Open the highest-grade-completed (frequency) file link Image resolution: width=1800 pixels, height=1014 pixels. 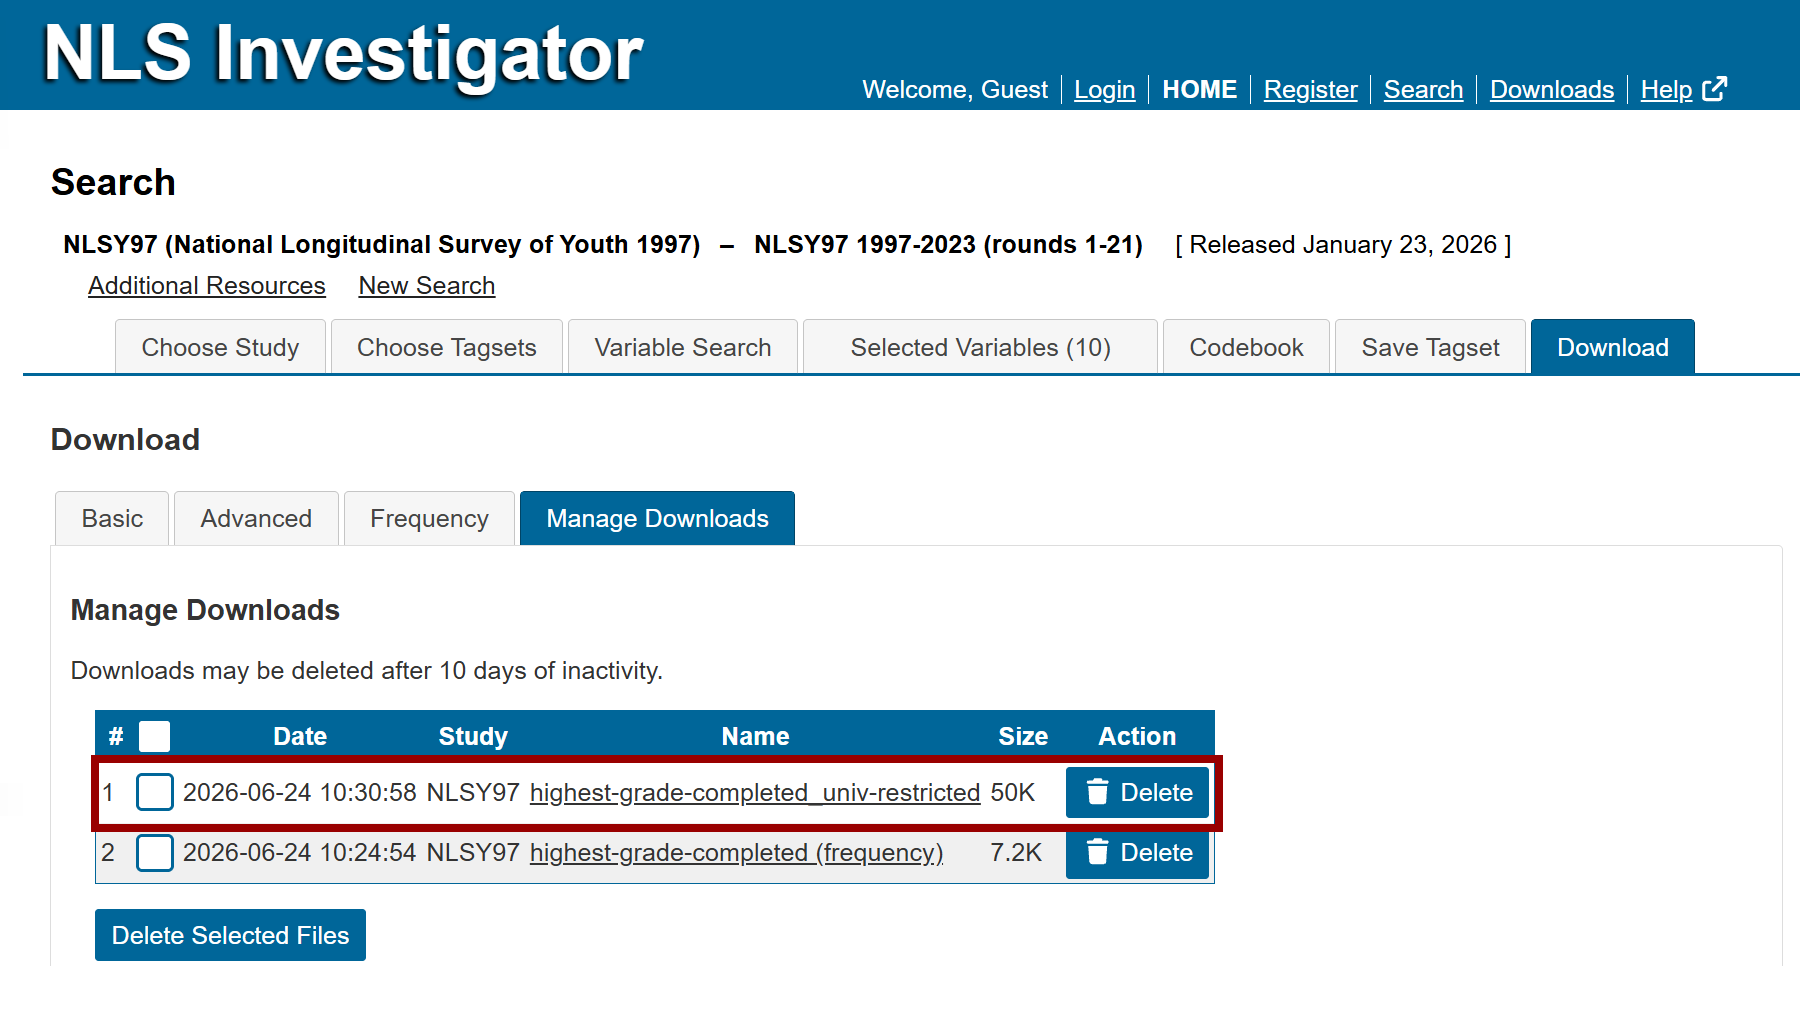(736, 852)
